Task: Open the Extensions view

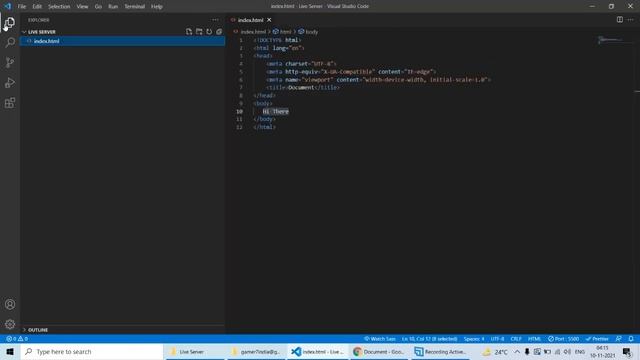Action: coord(10,103)
